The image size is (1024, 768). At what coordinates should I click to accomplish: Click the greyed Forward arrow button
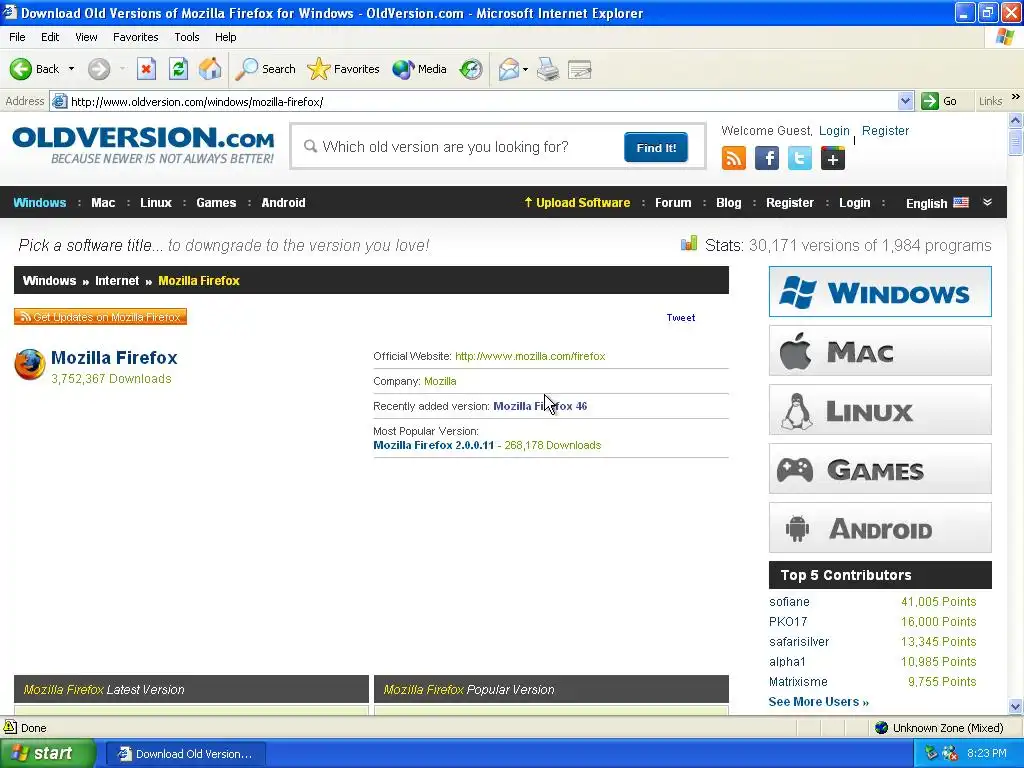tap(99, 69)
